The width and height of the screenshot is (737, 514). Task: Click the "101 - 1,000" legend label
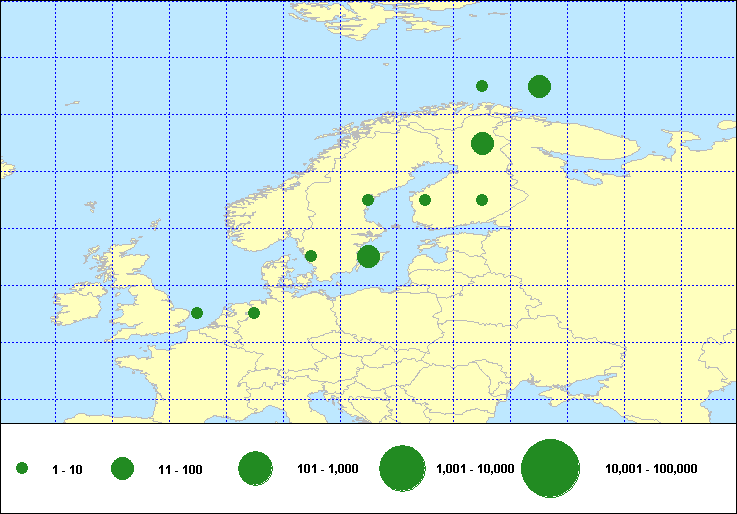pos(329,470)
